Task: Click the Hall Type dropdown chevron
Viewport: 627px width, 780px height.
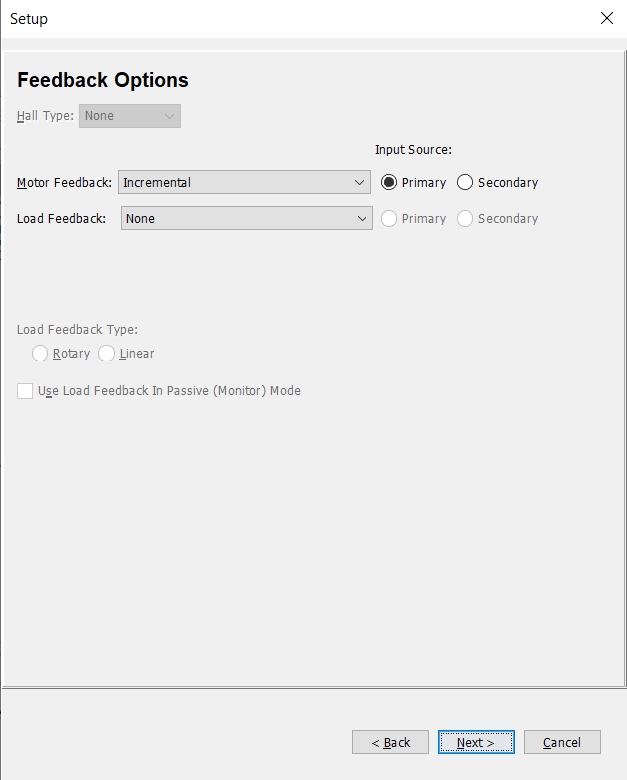Action: 169,116
